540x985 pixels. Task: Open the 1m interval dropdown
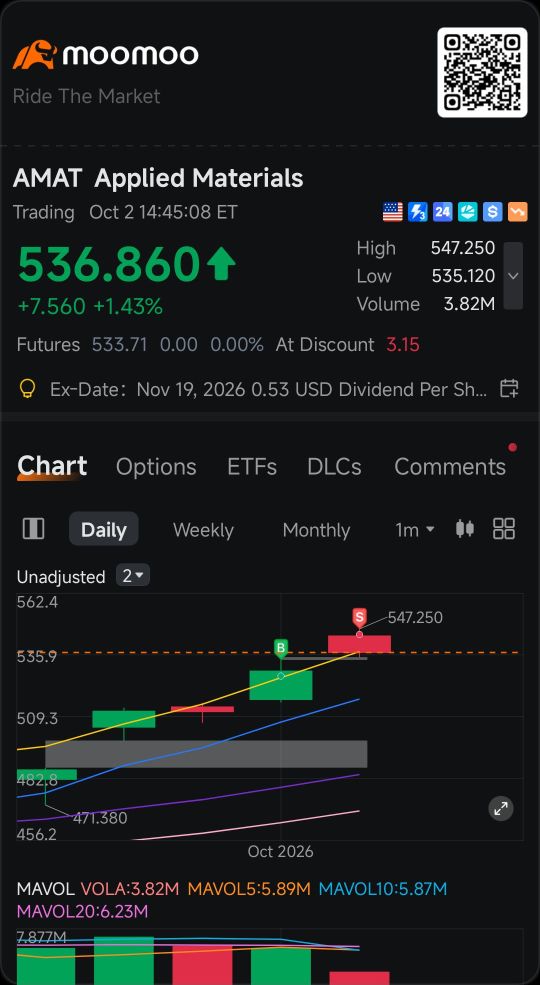(x=414, y=530)
